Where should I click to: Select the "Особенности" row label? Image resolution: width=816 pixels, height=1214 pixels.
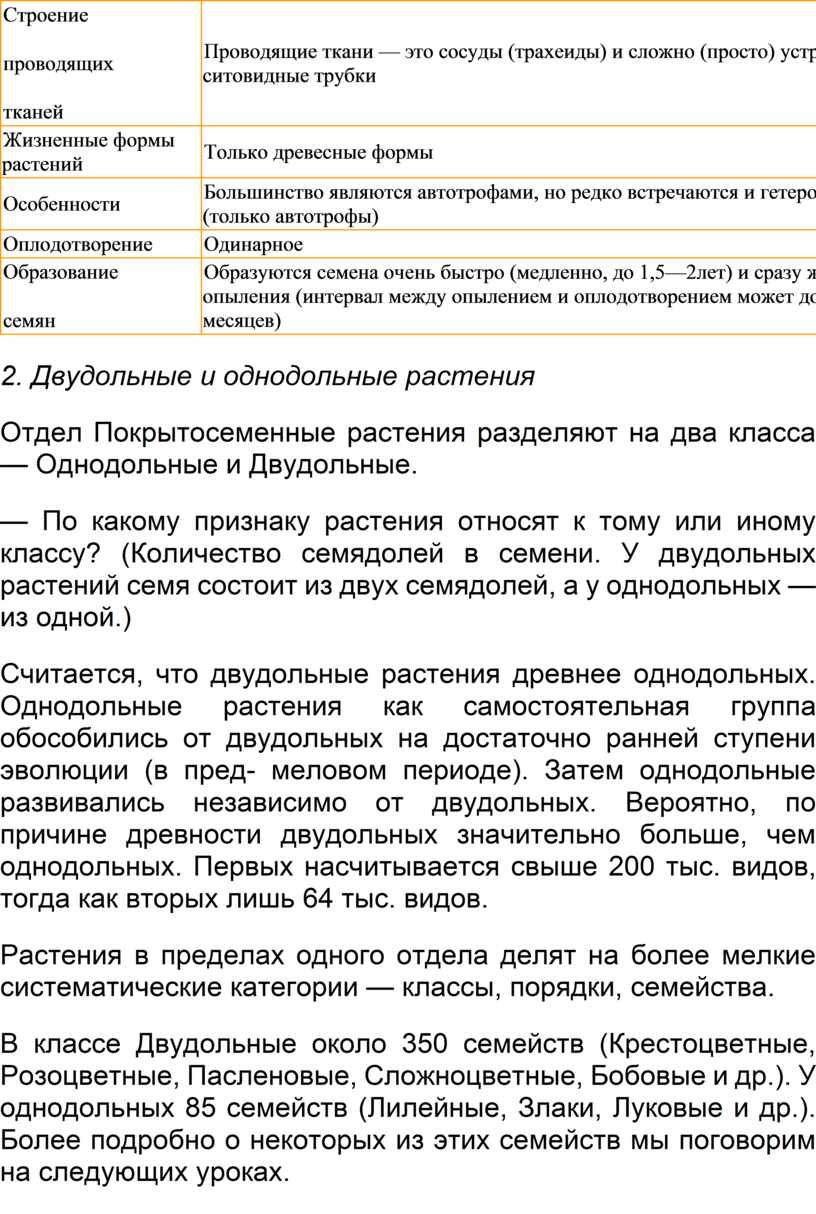click(62, 204)
